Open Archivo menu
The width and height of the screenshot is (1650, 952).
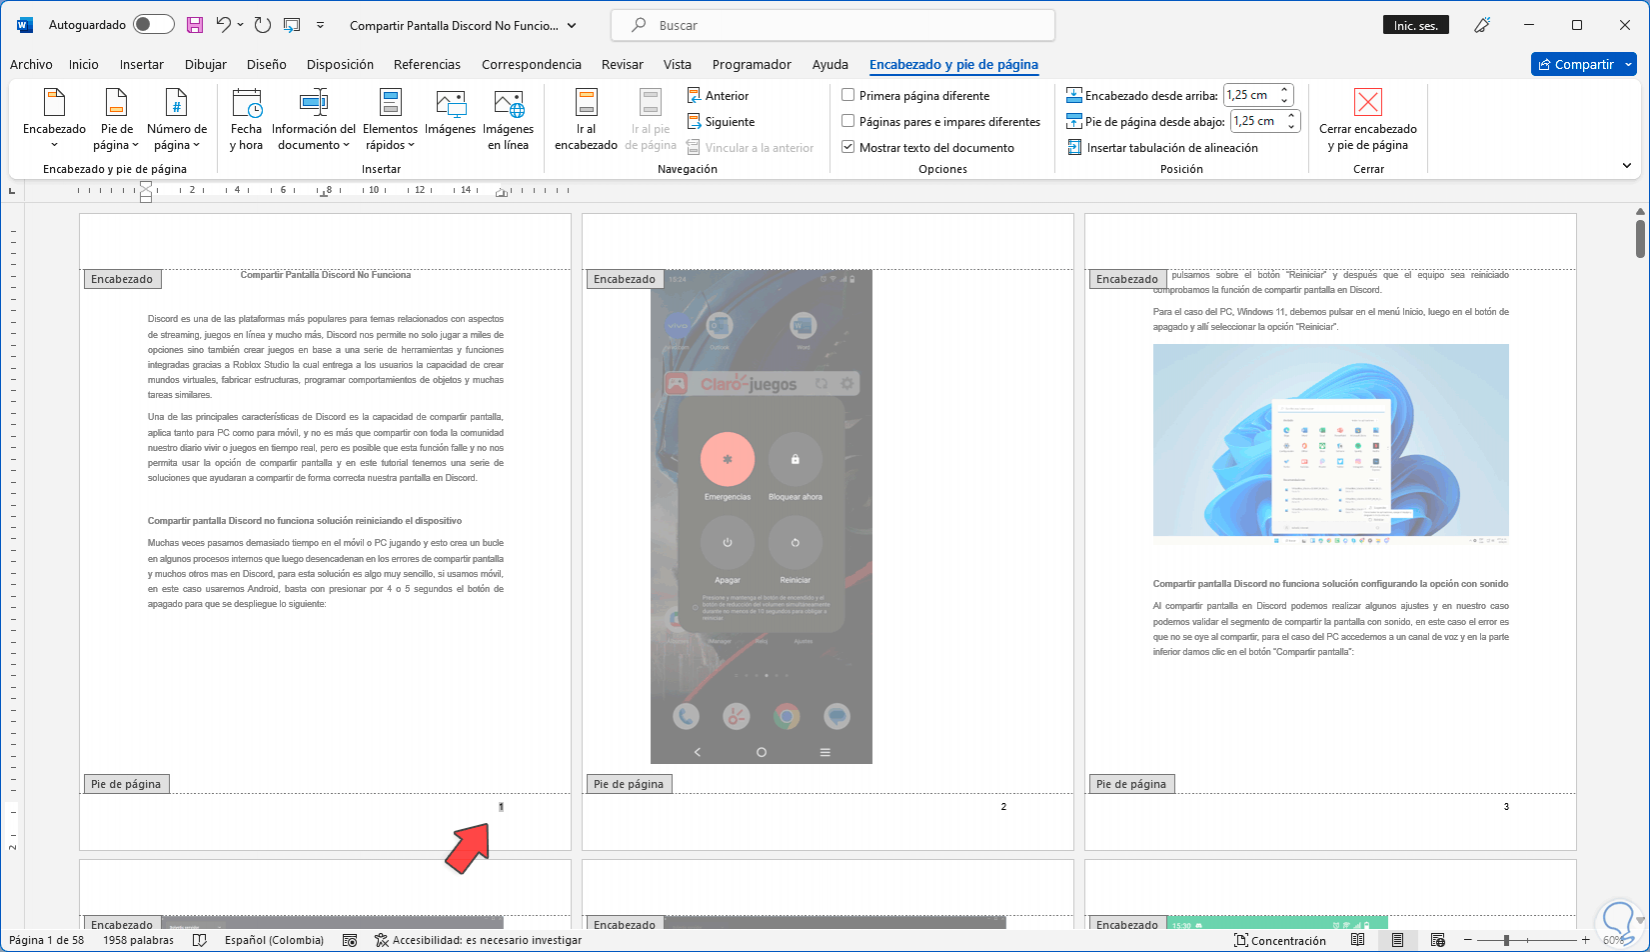point(31,64)
